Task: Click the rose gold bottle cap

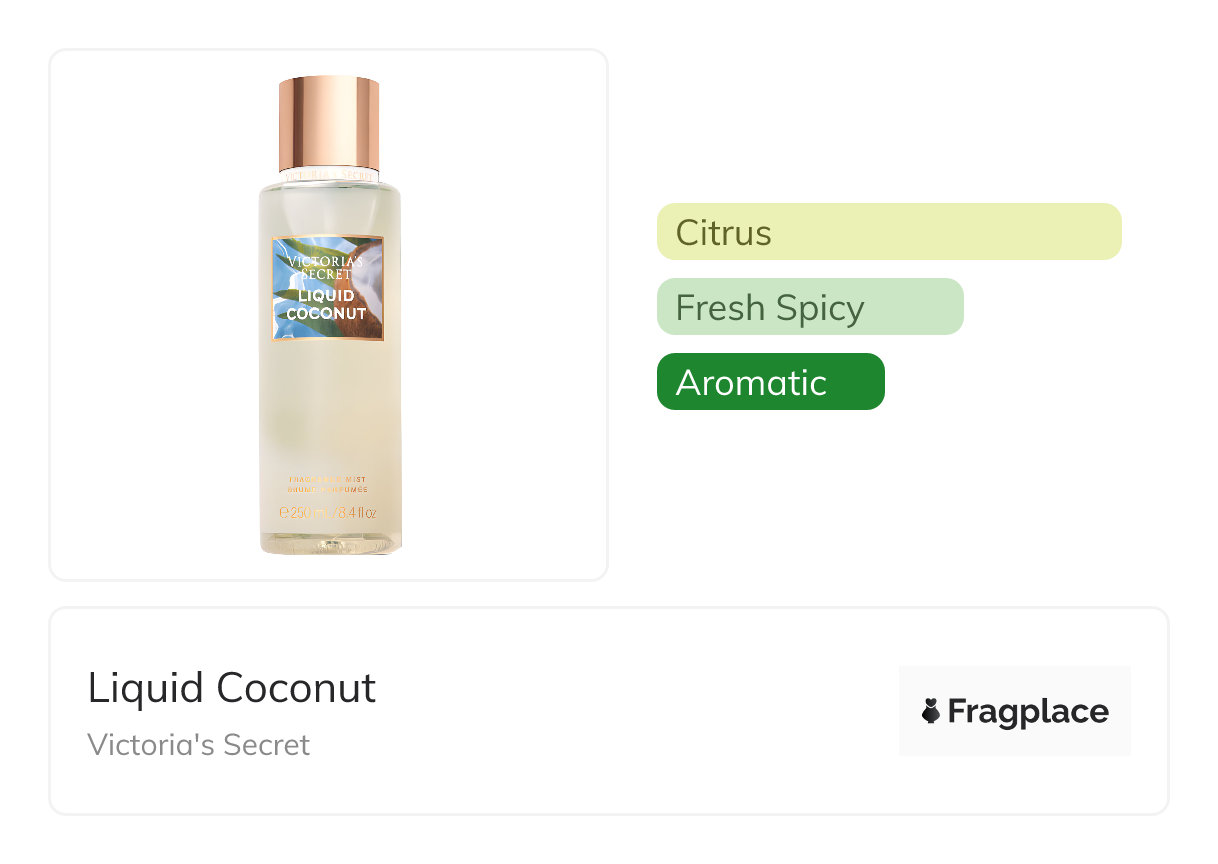Action: coord(329,120)
